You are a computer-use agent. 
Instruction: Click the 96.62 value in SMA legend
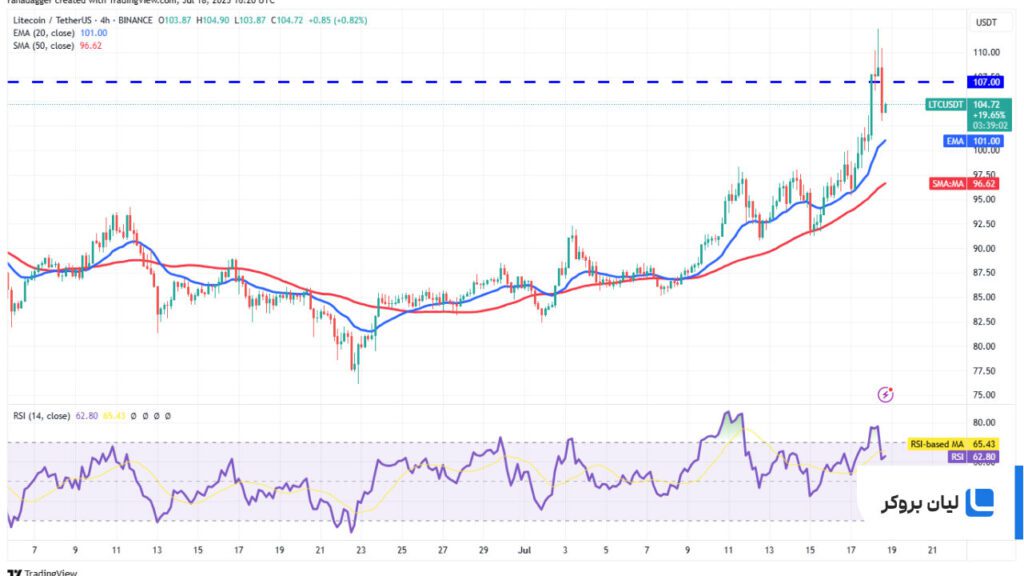click(91, 46)
